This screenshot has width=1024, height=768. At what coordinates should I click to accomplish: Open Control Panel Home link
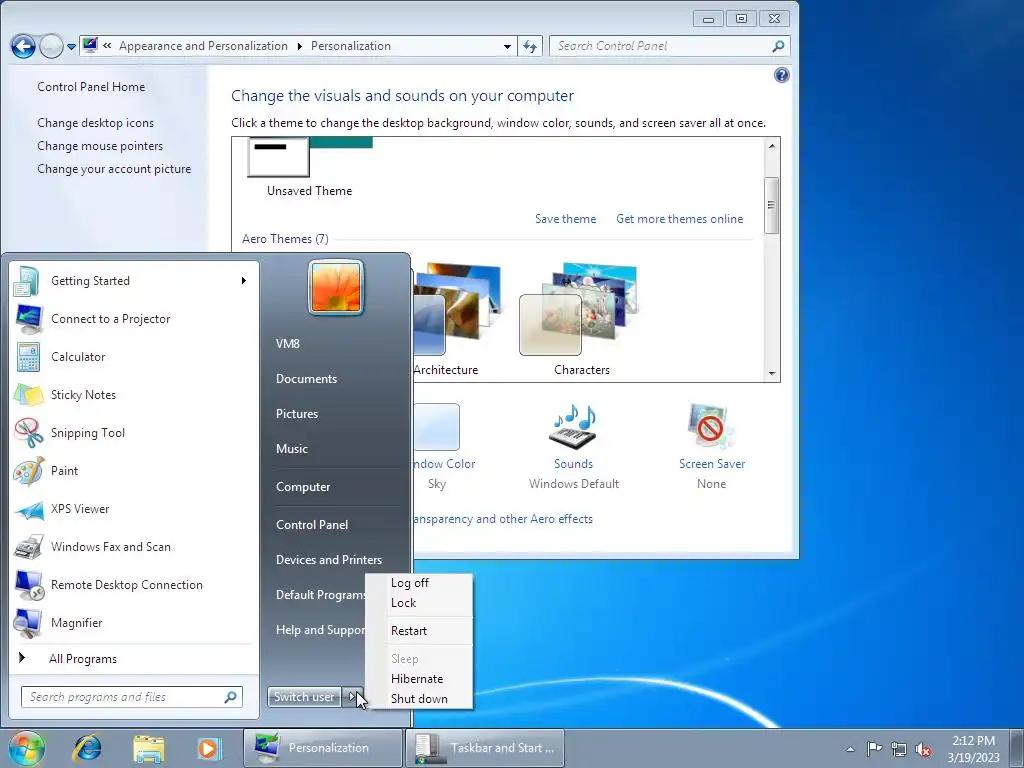point(91,87)
